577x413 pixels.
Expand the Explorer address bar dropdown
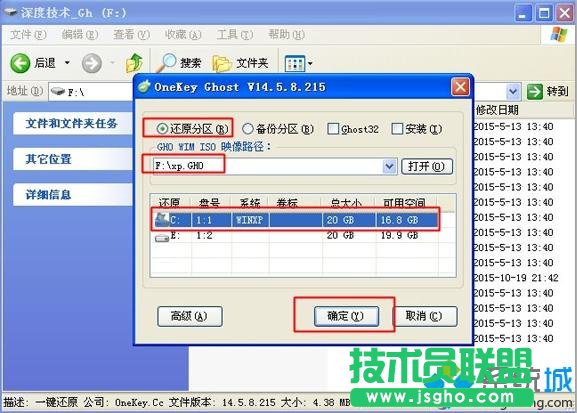tap(513, 92)
